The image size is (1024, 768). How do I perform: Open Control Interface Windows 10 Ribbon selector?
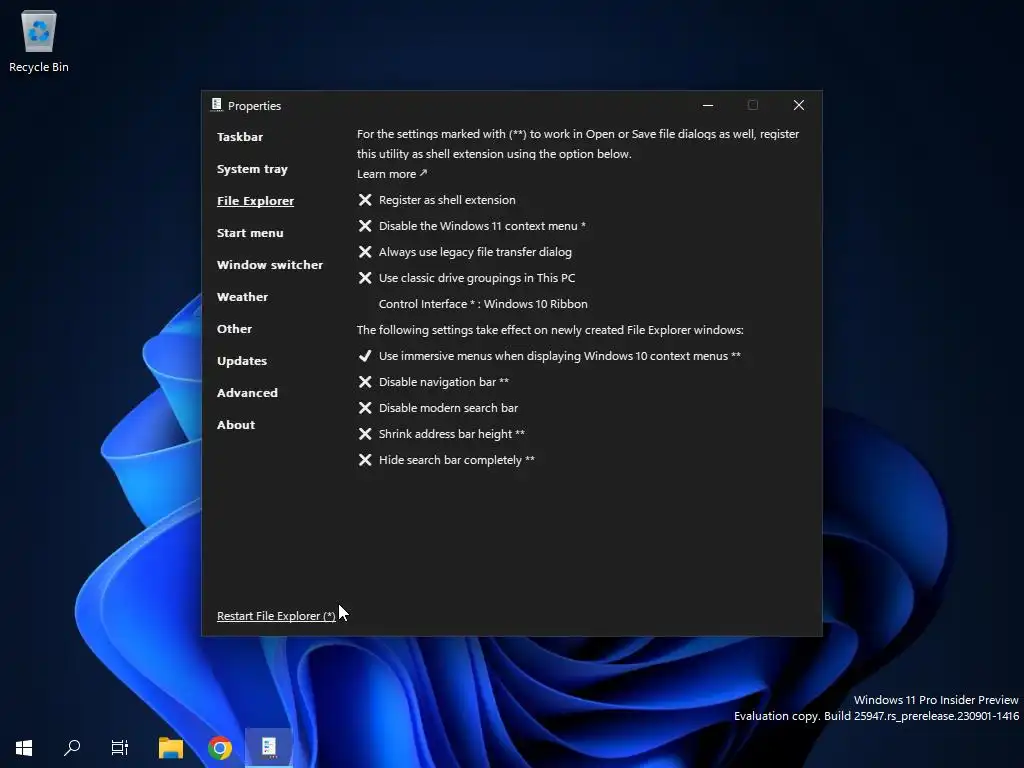tap(483, 304)
